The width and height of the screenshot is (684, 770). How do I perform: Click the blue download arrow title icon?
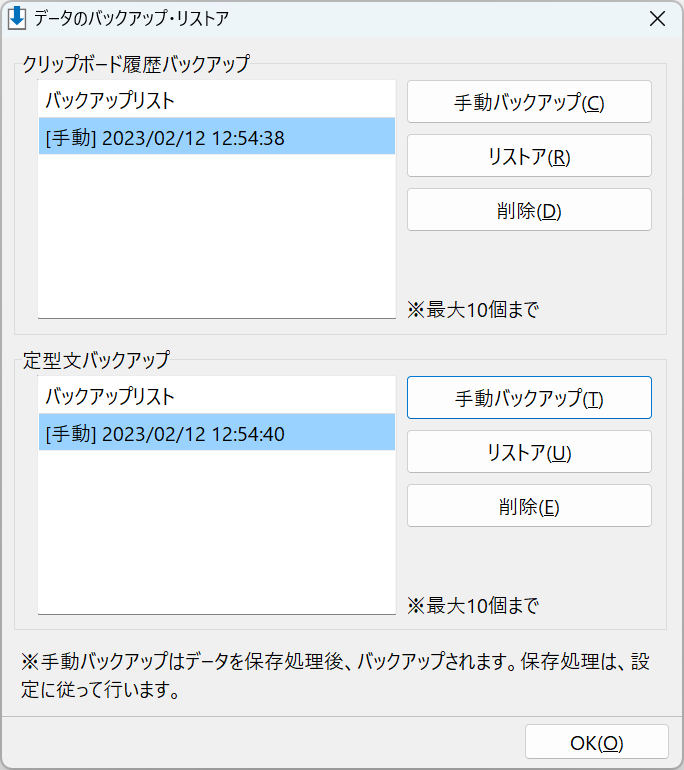17,19
